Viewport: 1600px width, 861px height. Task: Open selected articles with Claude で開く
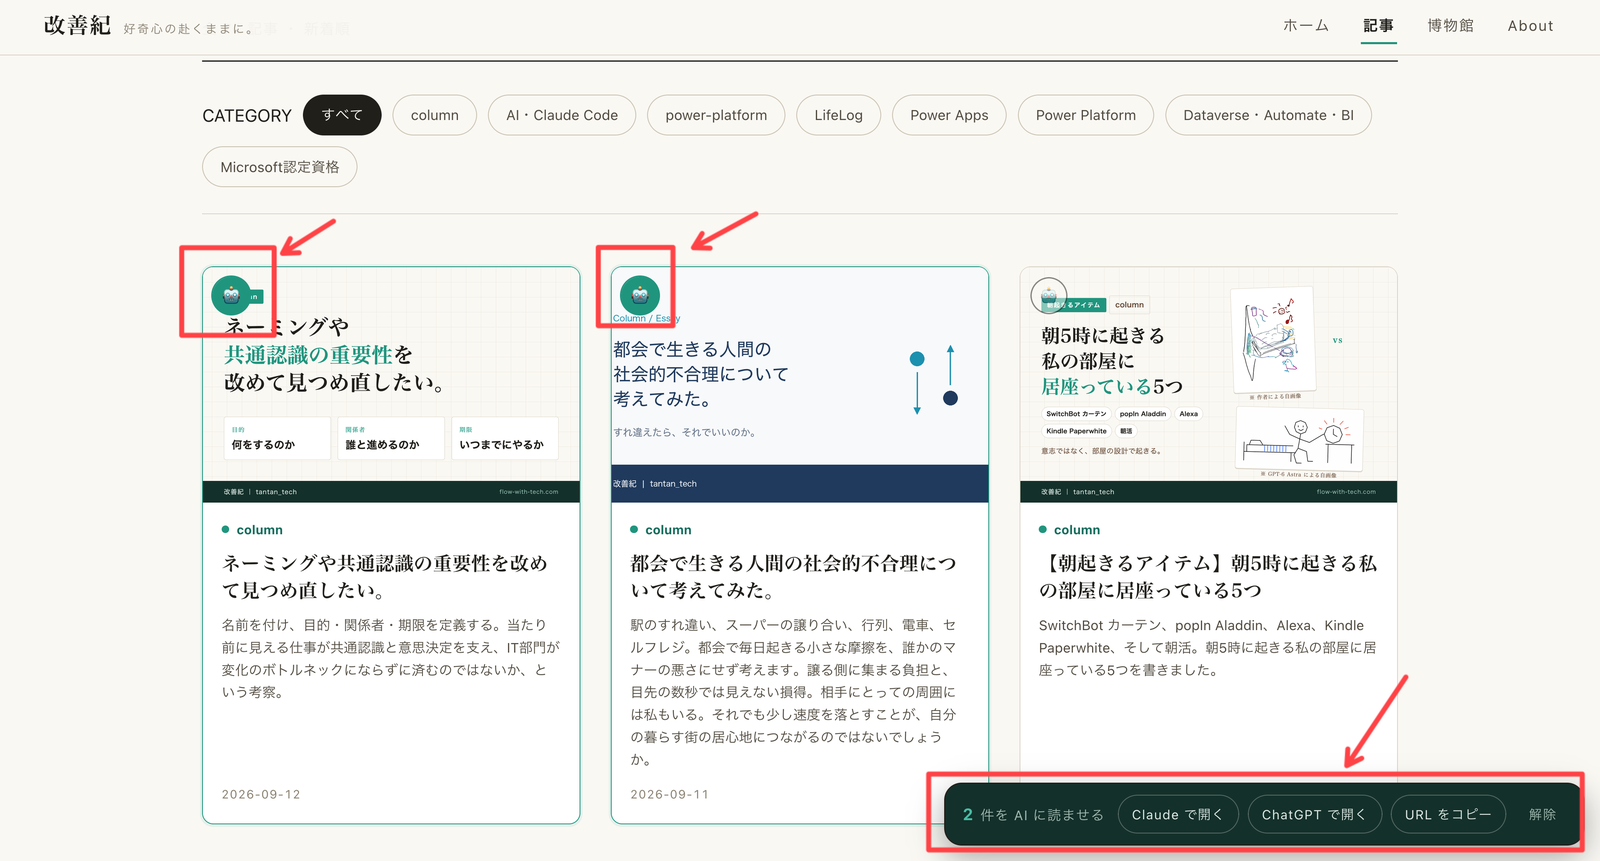click(x=1177, y=815)
